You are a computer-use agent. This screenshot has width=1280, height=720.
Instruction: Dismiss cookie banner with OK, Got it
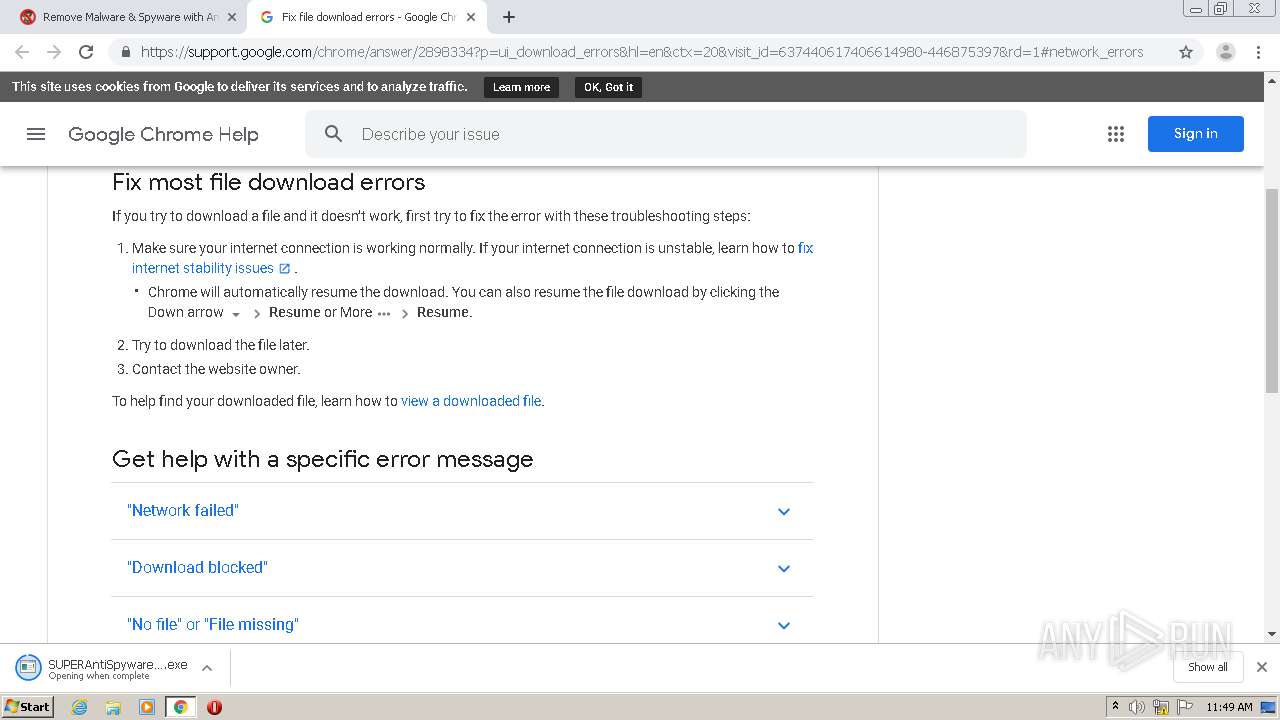[608, 87]
